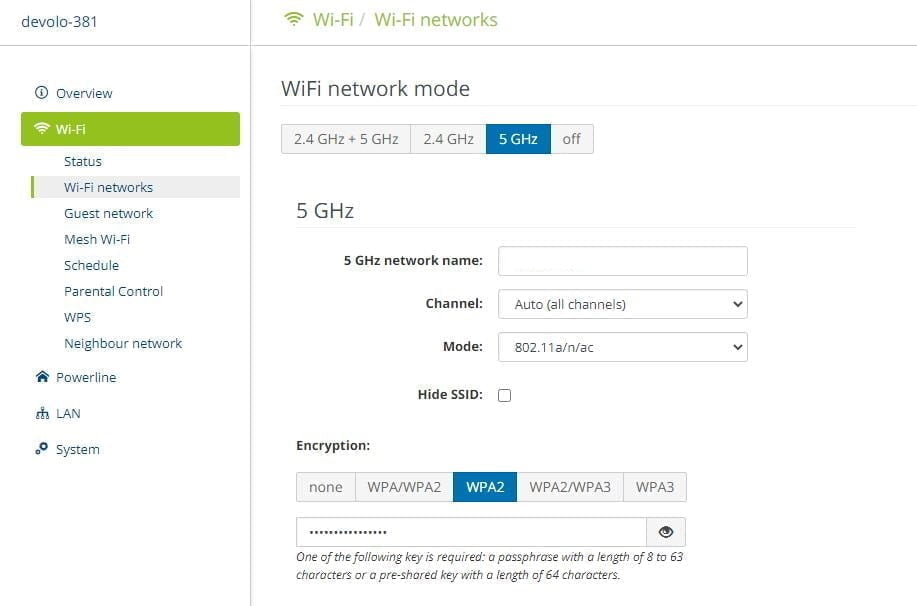The image size is (917, 606).
Task: Set encryption to none
Action: pyautogui.click(x=325, y=487)
